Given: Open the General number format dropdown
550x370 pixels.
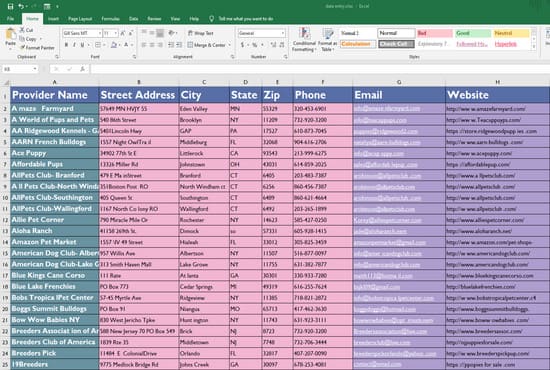Looking at the screenshot, I should (283, 33).
